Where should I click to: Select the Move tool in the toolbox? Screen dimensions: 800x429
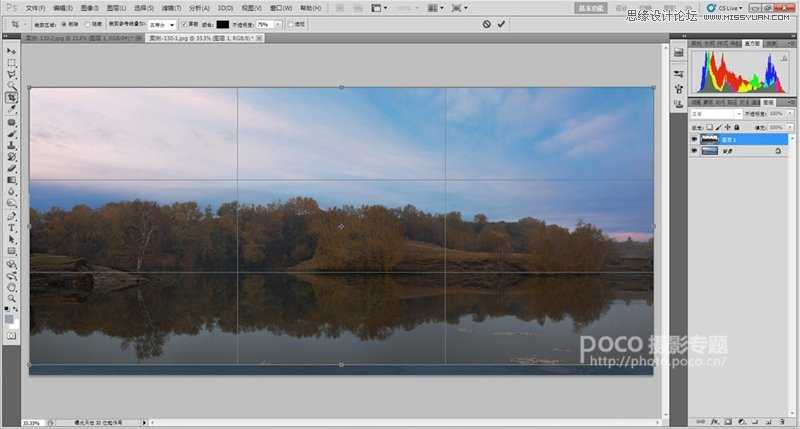(x=12, y=50)
